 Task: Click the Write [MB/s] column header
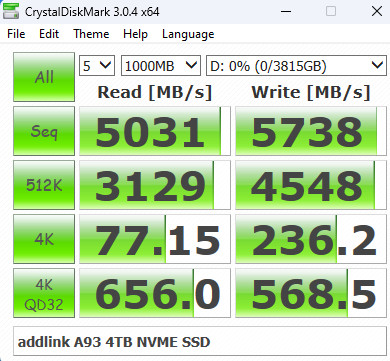click(311, 92)
